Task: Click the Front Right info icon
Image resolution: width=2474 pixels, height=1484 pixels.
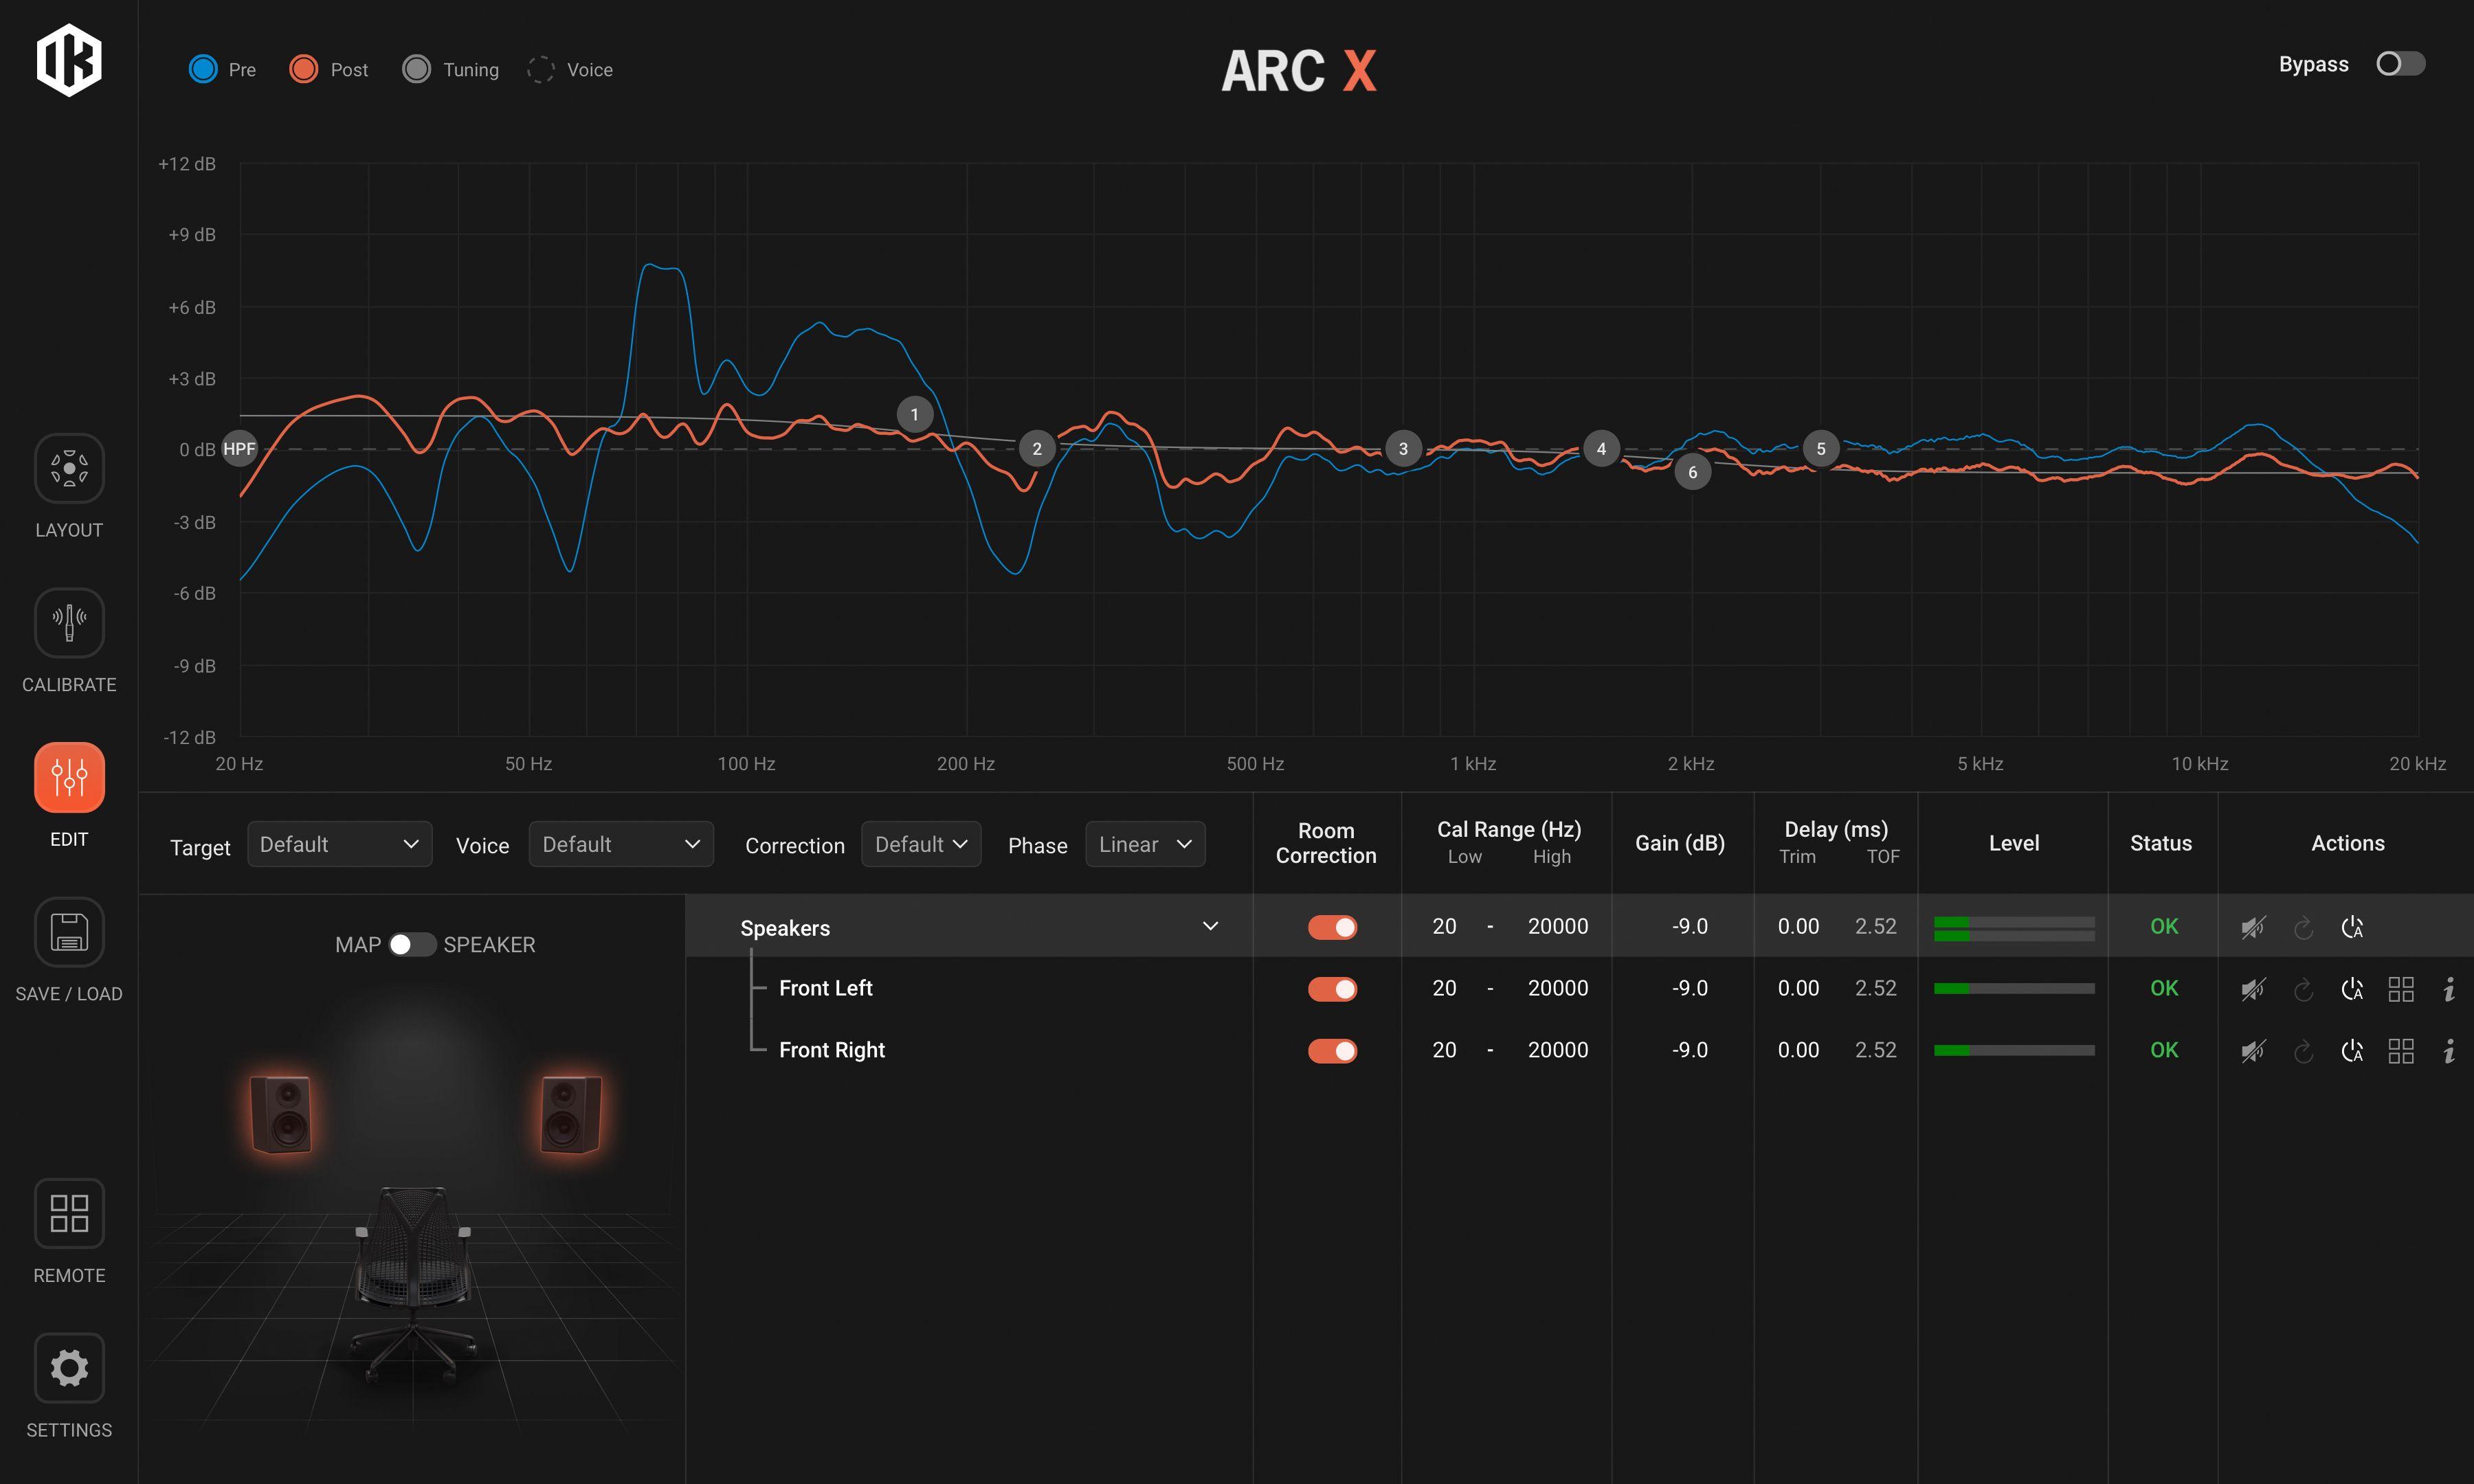Action: [x=2448, y=1051]
